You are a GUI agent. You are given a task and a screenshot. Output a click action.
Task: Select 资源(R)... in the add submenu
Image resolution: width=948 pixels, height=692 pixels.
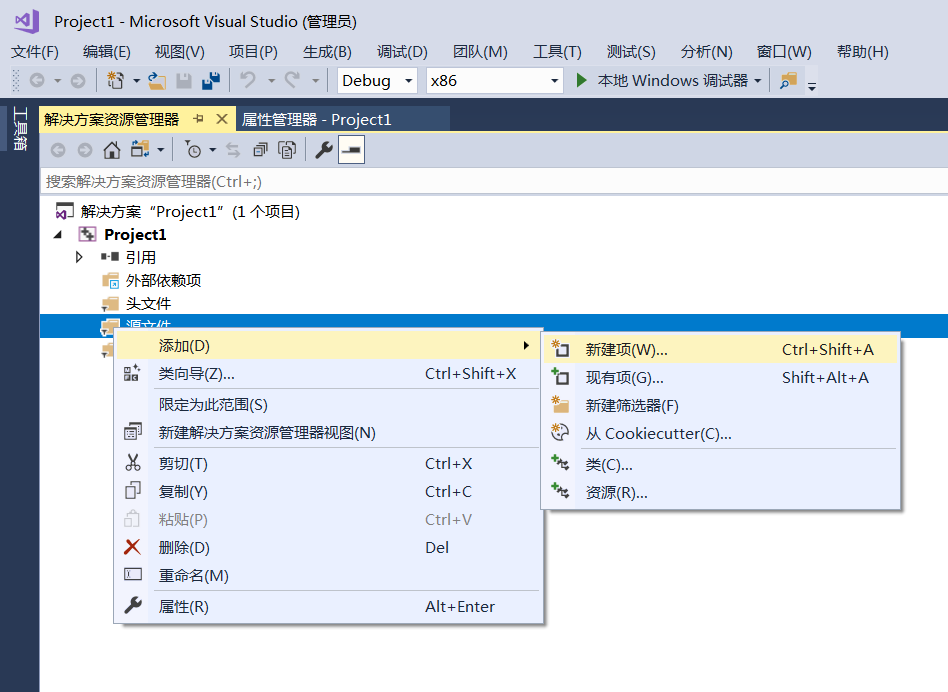click(x=721, y=493)
